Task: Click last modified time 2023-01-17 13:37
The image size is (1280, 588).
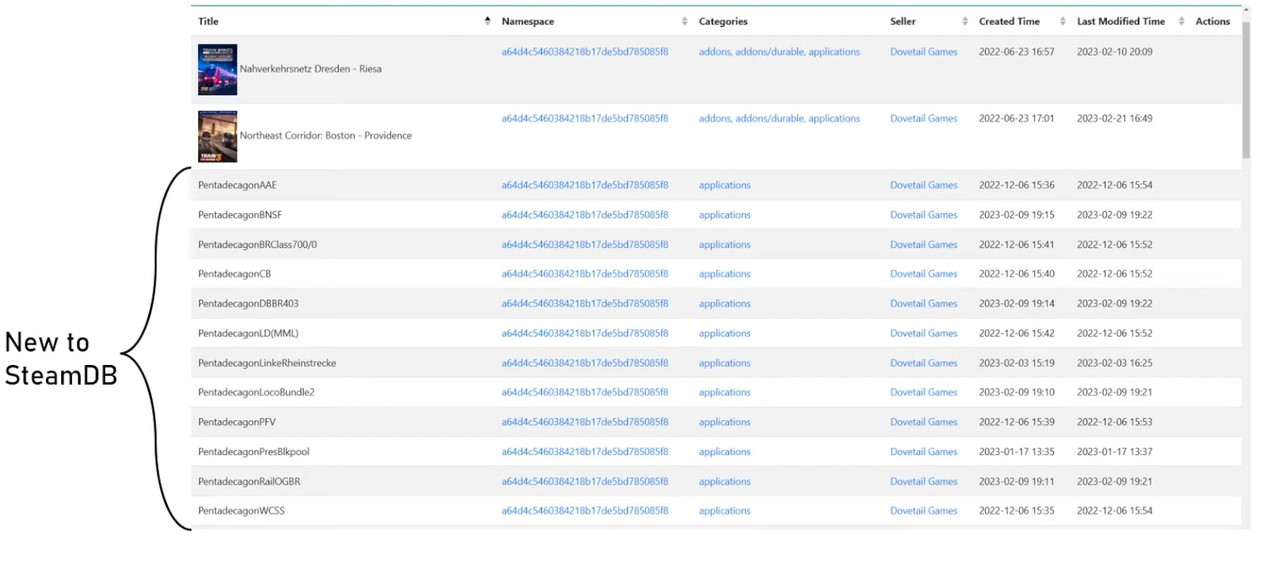Action: (1114, 452)
